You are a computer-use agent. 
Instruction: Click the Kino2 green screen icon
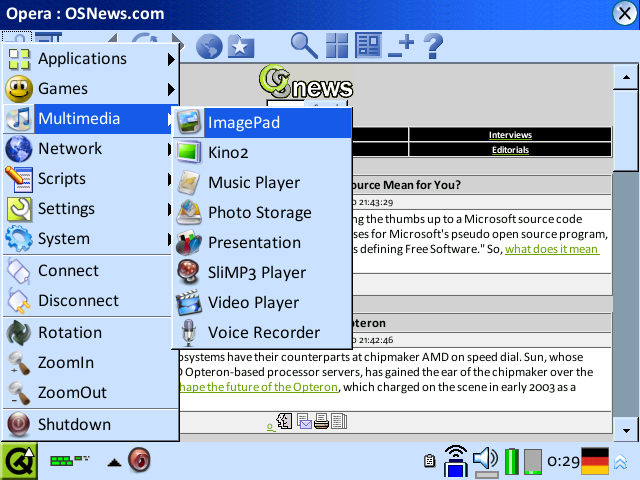coord(189,152)
